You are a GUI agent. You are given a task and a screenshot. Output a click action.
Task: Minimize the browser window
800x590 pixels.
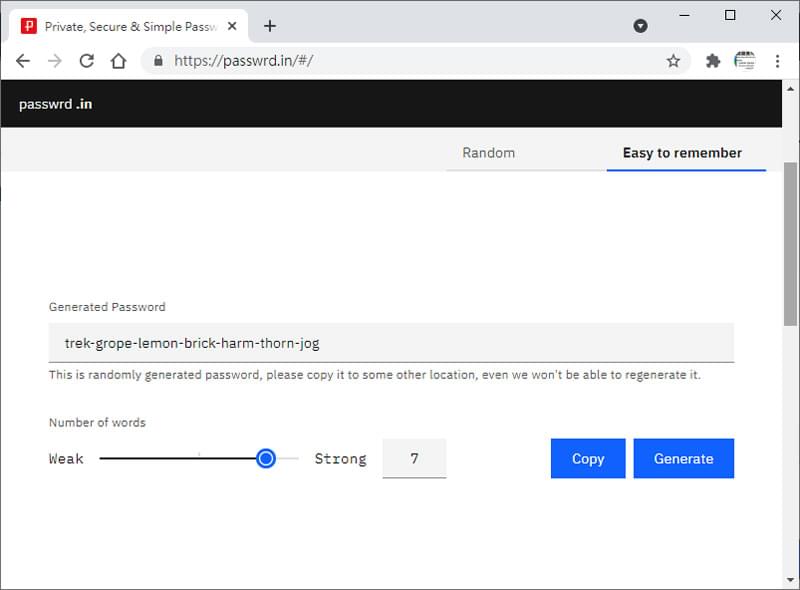(685, 15)
